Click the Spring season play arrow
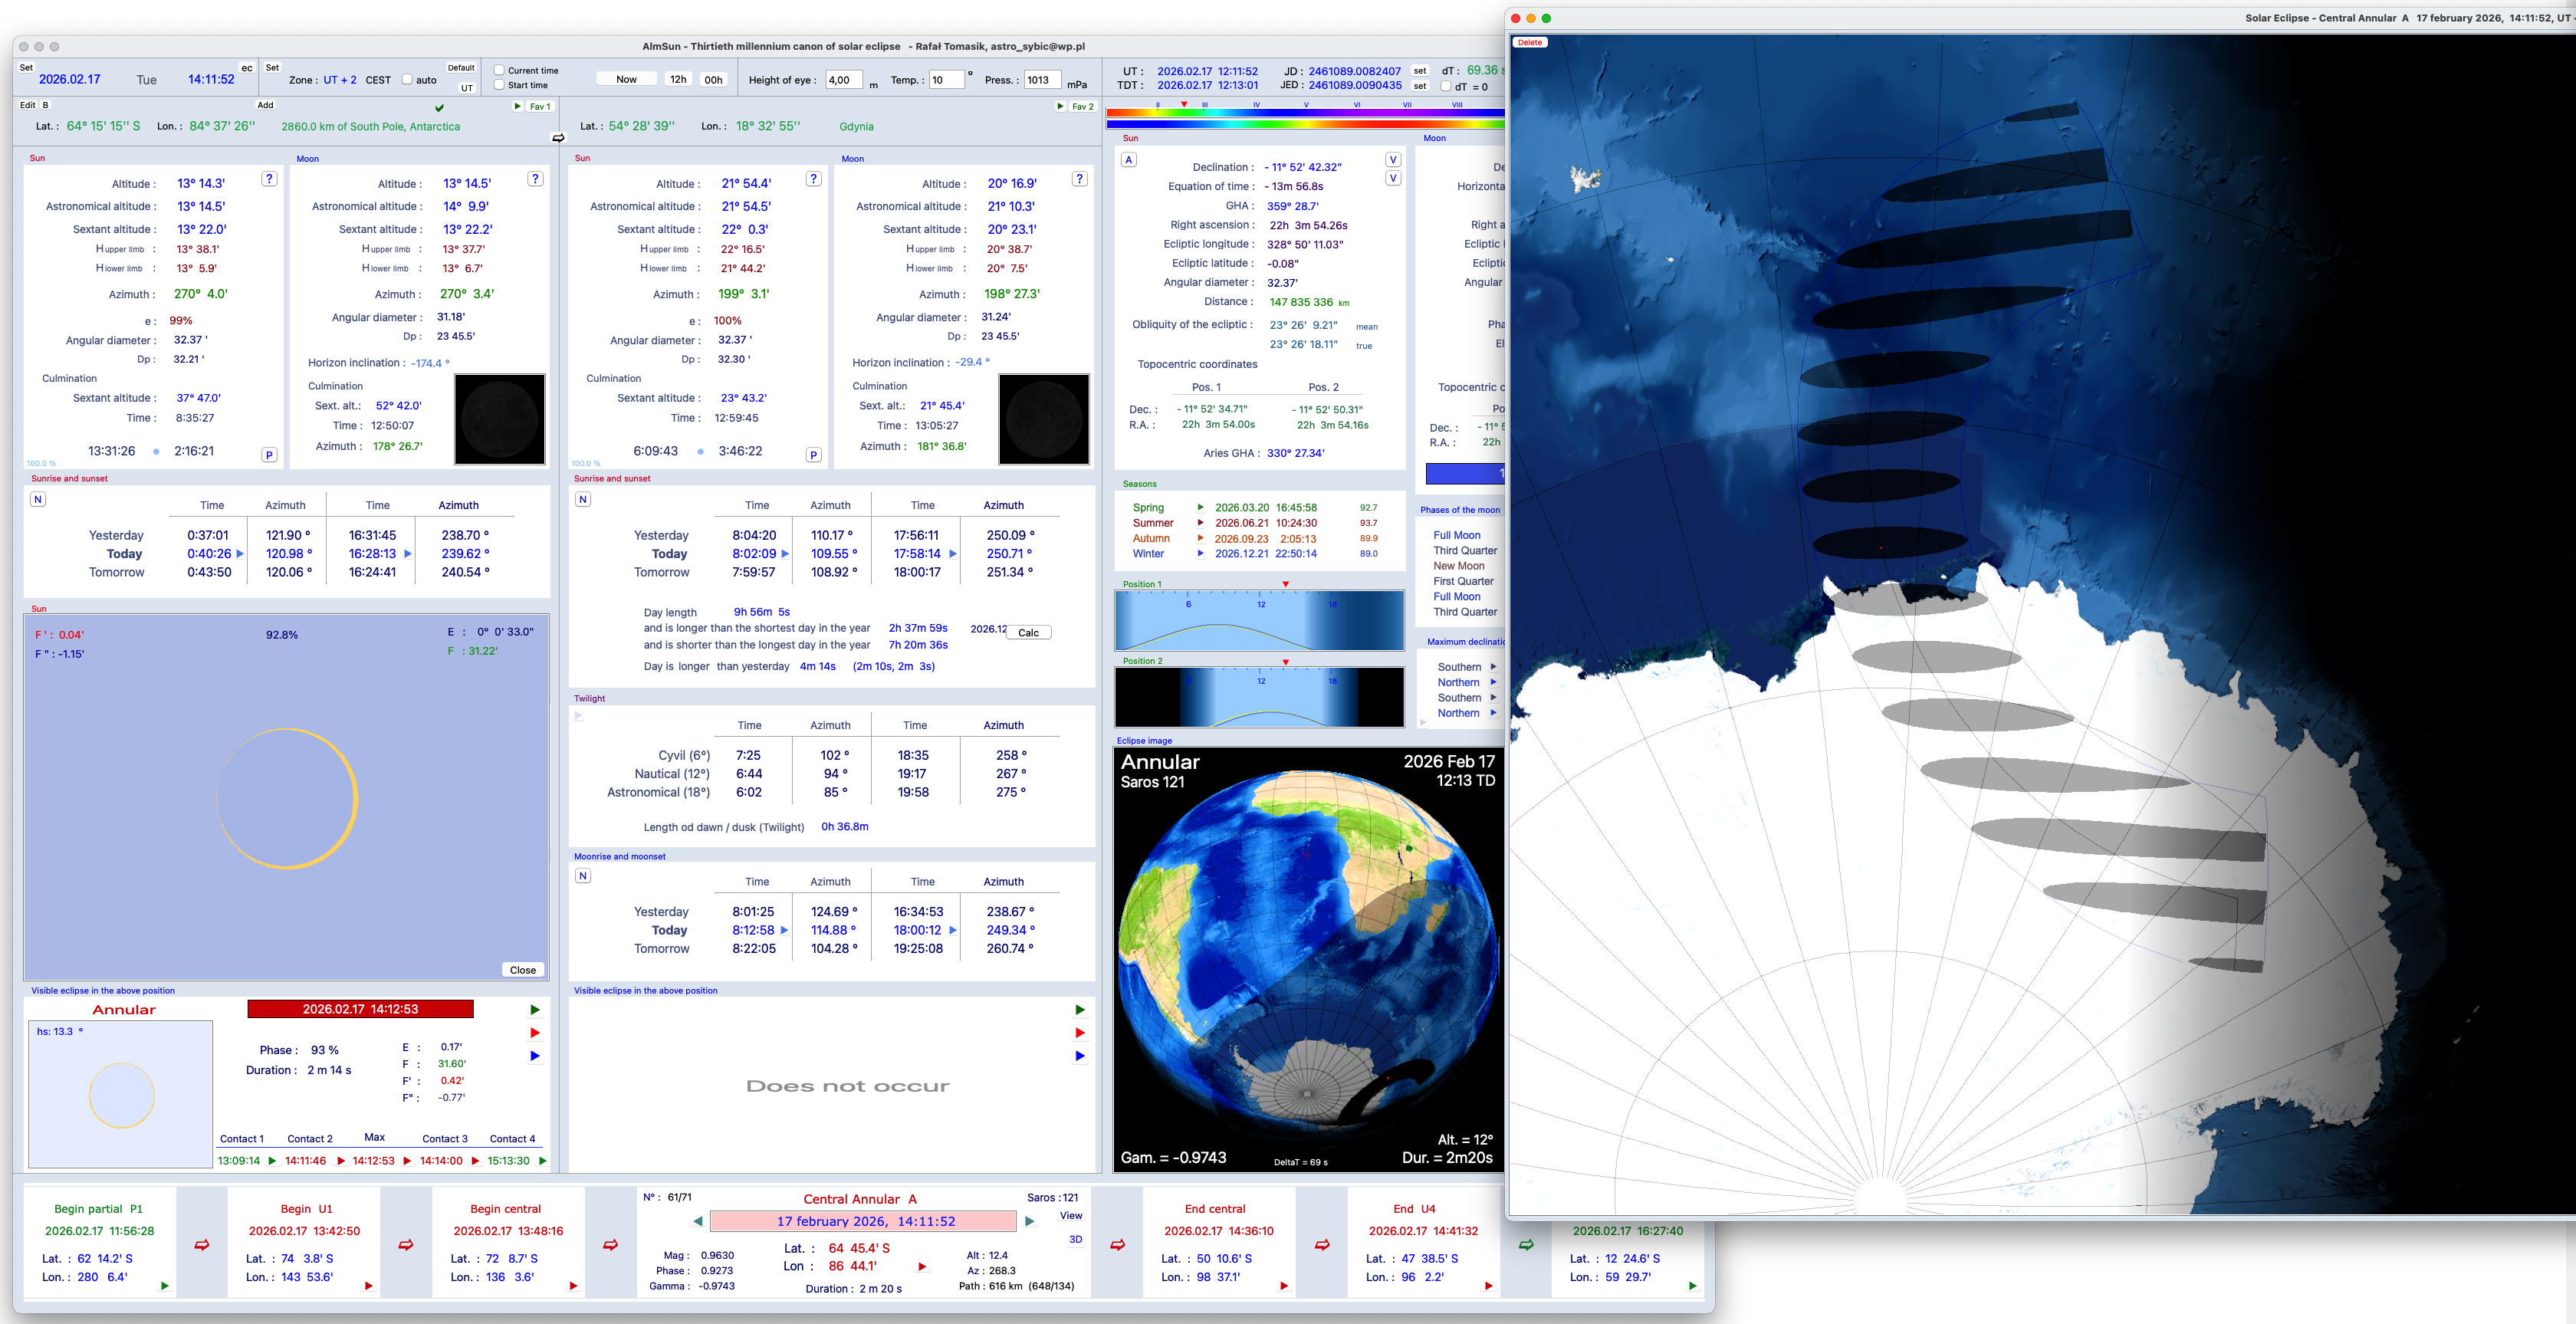This screenshot has height=1324, width=2576. pyautogui.click(x=1201, y=508)
